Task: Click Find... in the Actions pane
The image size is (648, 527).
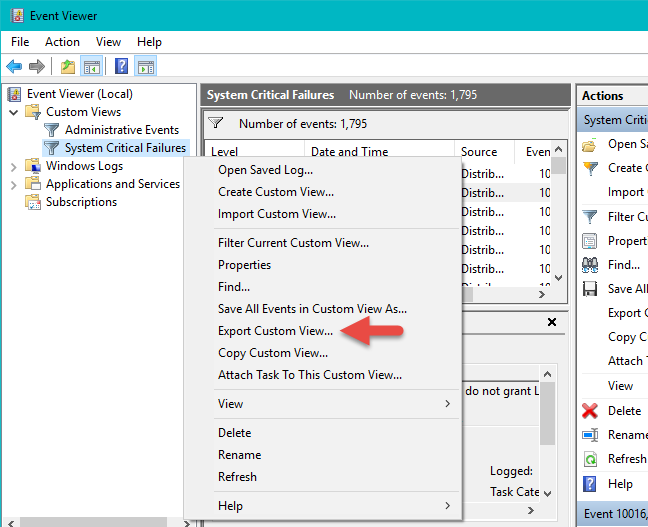Action: click(x=624, y=265)
